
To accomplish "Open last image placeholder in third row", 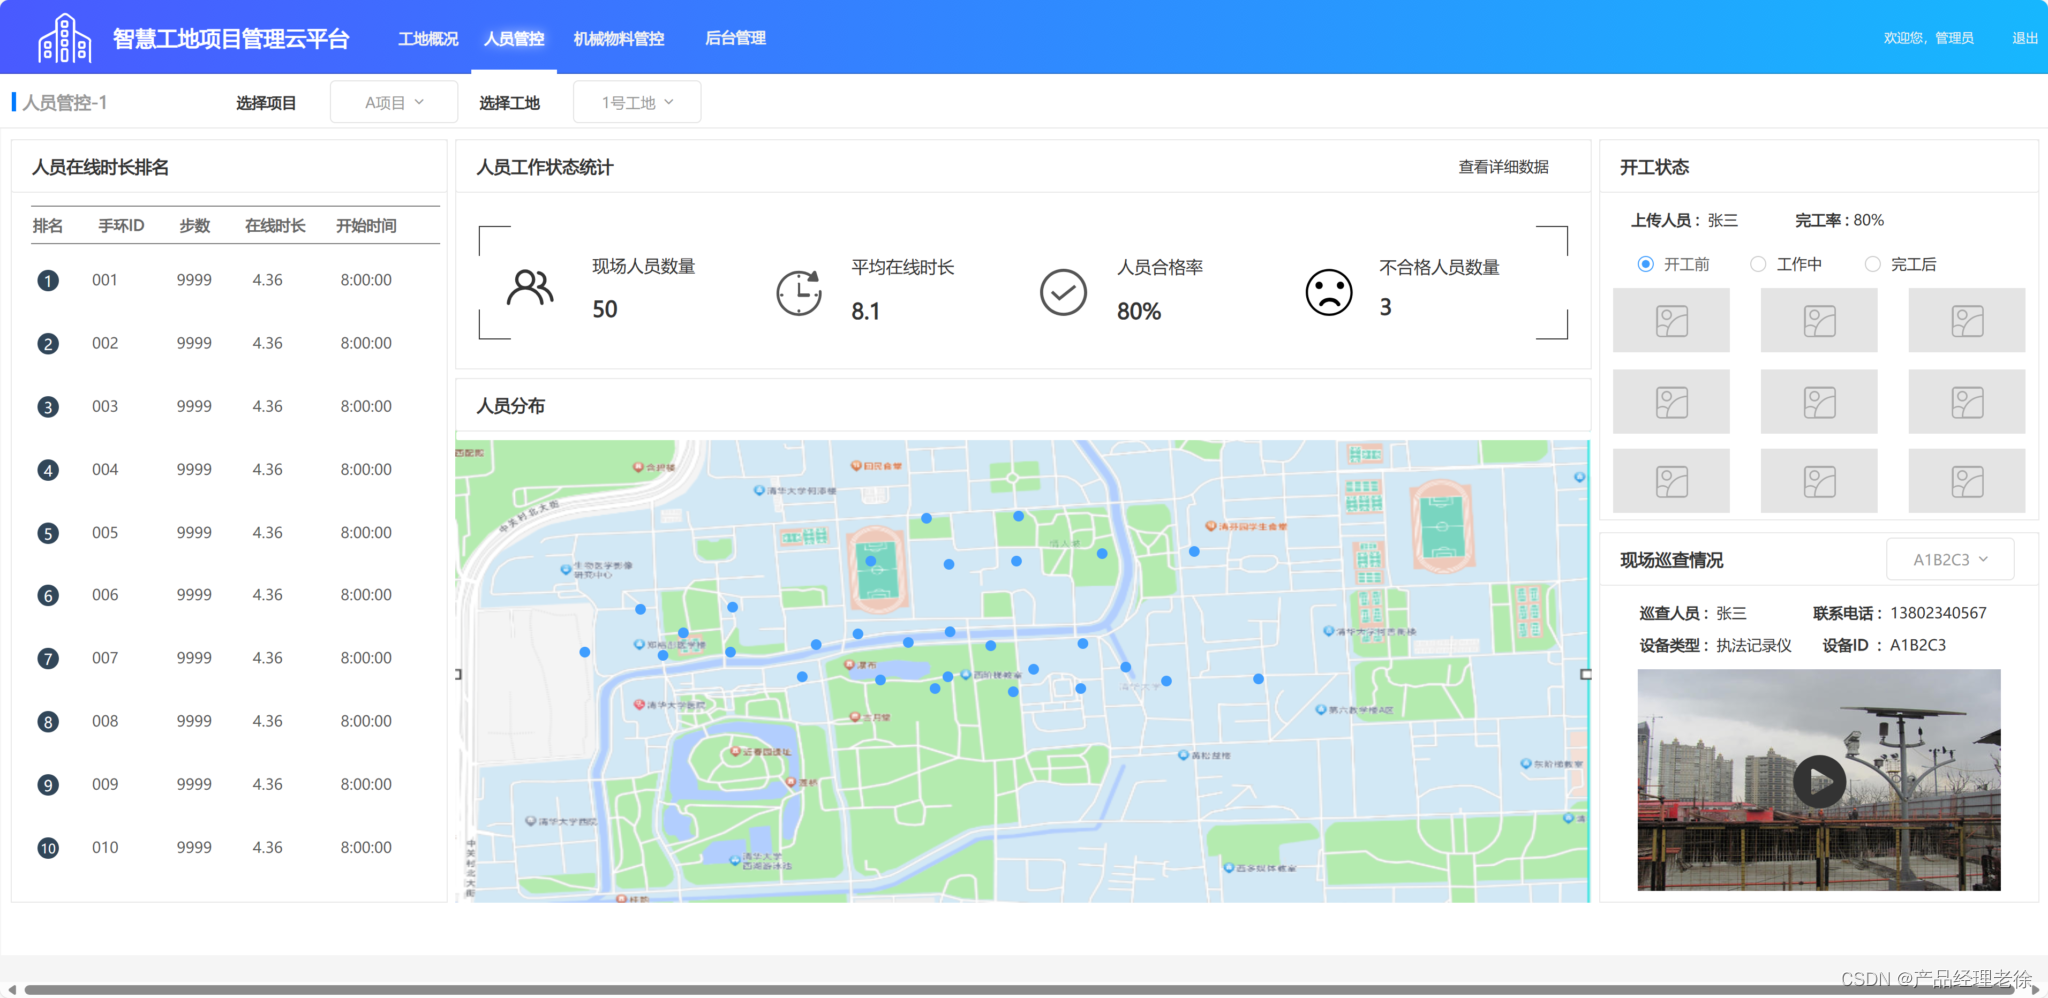I will (x=1967, y=481).
